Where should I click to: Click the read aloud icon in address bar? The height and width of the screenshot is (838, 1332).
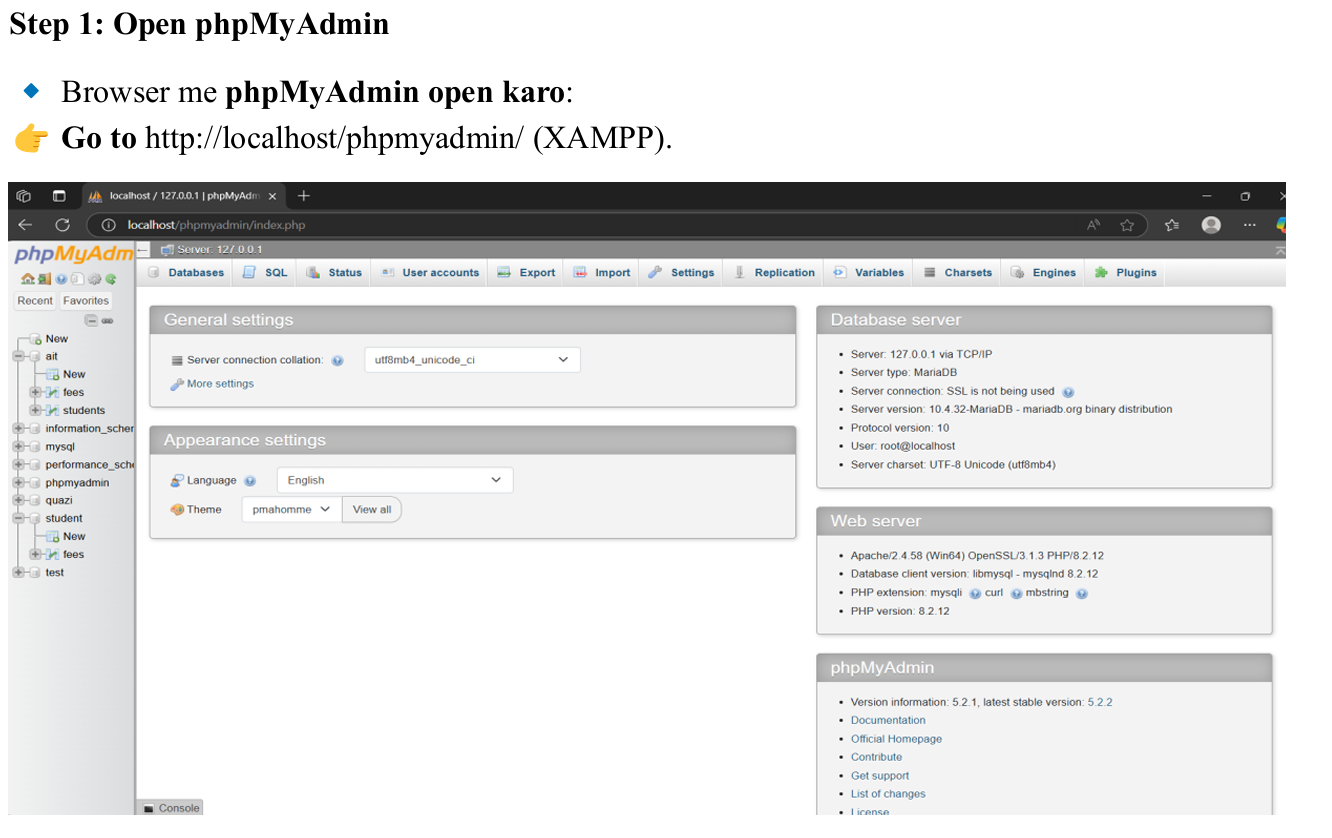click(1094, 225)
